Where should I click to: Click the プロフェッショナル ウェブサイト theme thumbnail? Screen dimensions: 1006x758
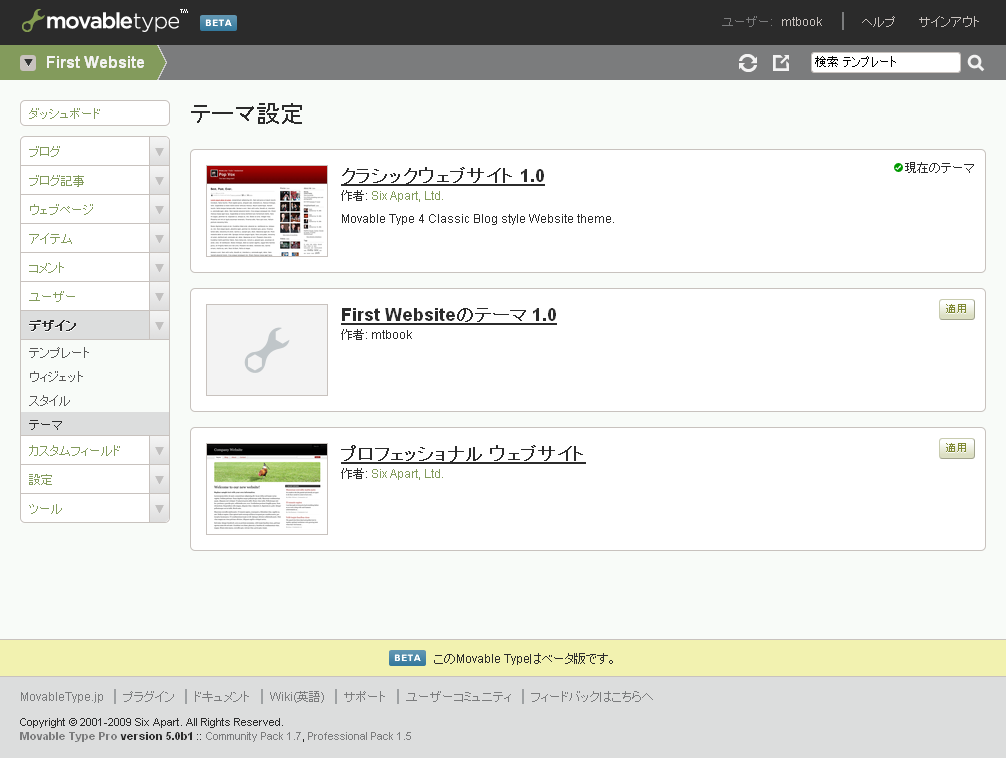click(x=267, y=489)
